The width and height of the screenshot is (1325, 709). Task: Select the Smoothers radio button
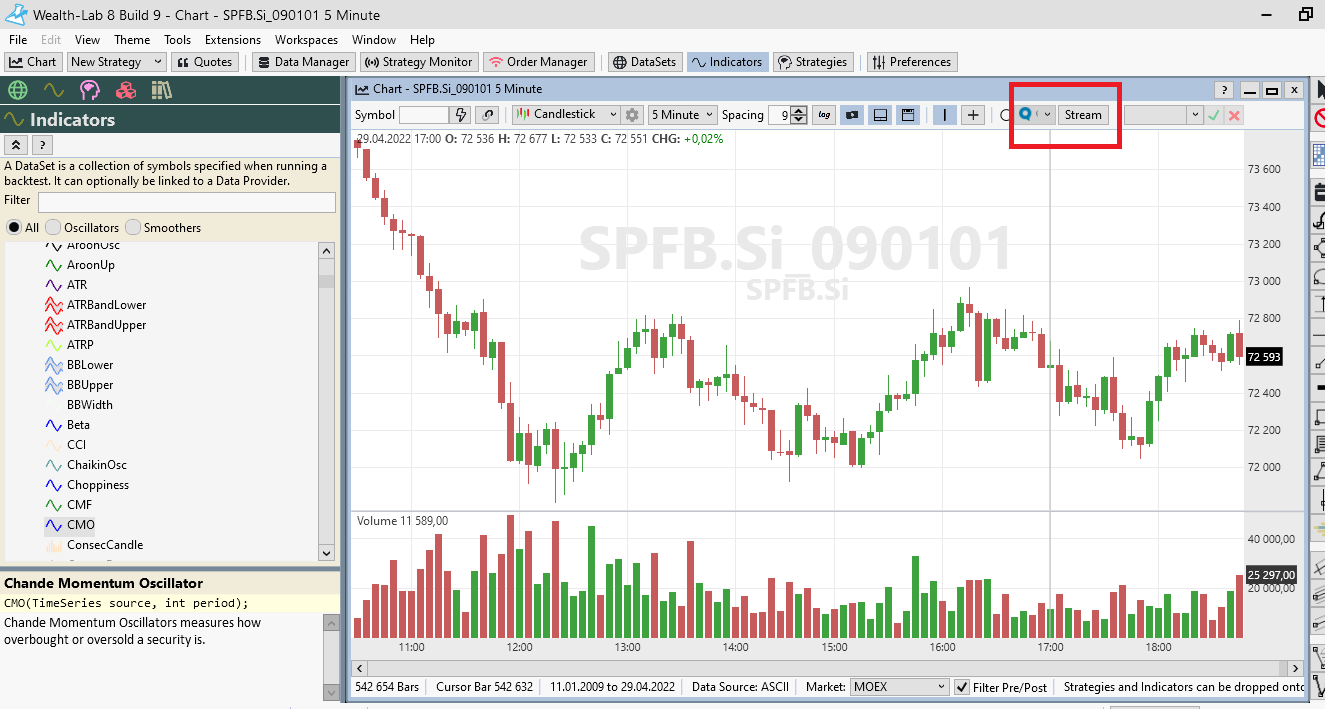tap(131, 227)
